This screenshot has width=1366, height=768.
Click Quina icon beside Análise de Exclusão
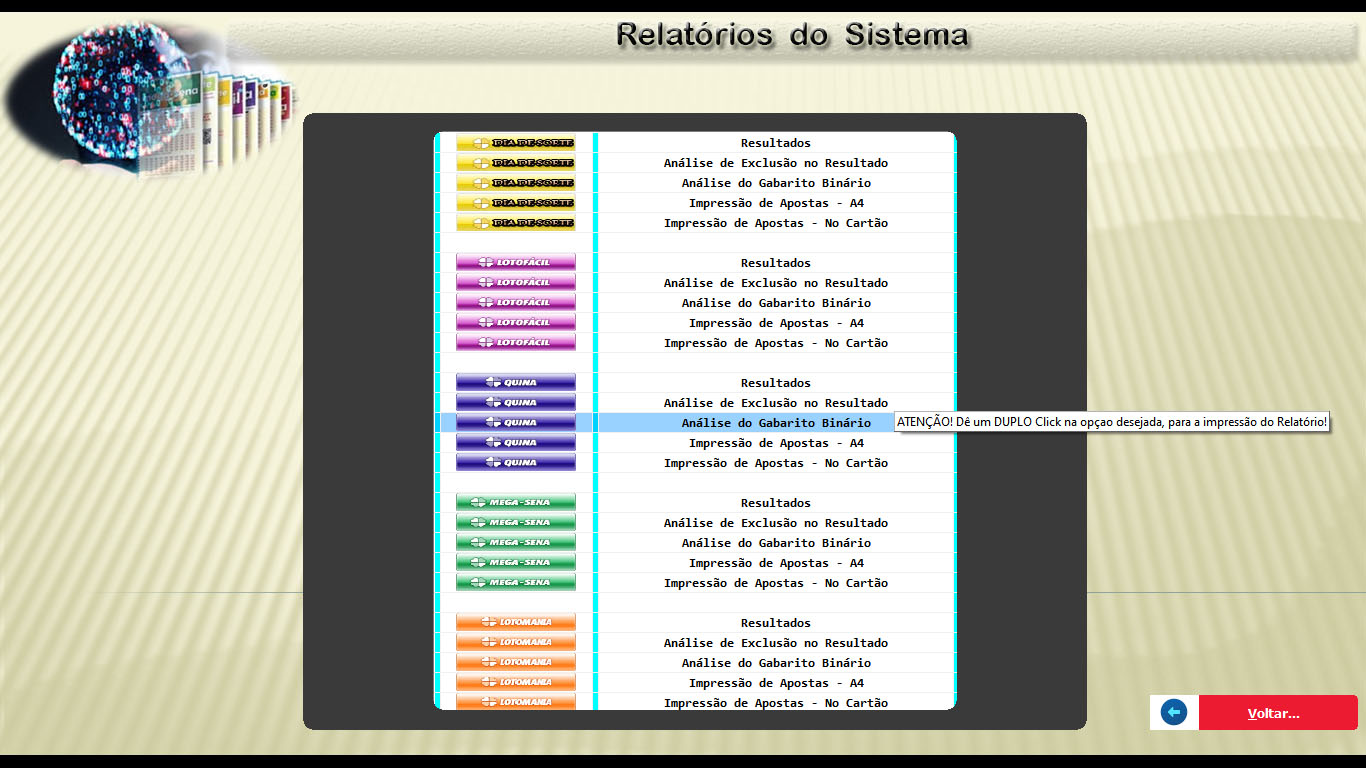[516, 403]
